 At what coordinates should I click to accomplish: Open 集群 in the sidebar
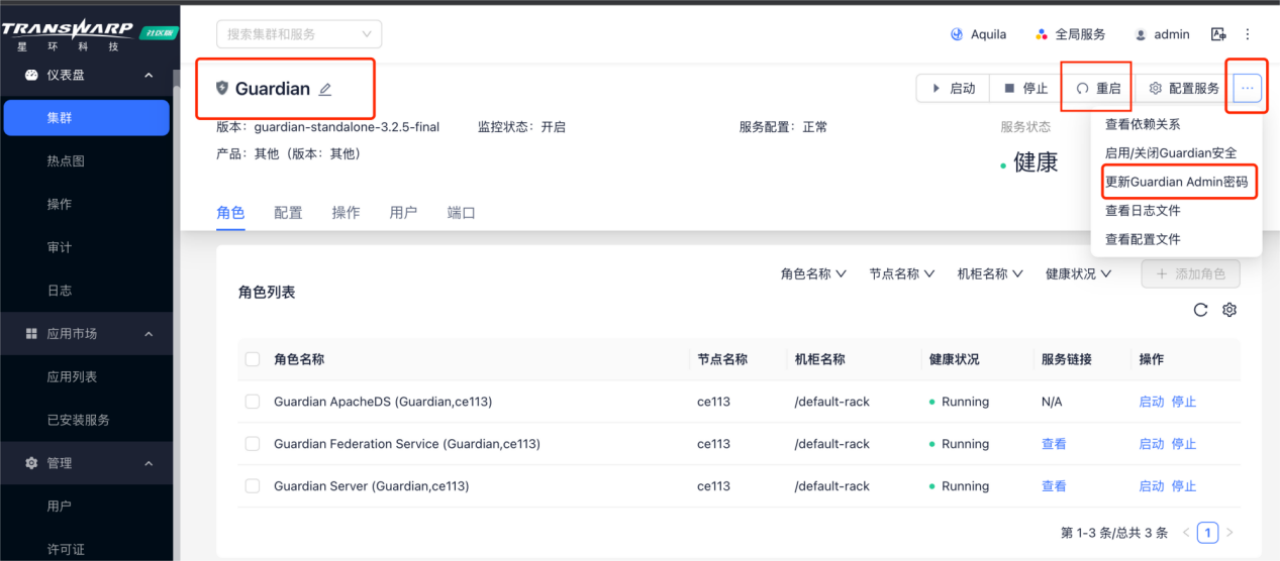pos(87,118)
